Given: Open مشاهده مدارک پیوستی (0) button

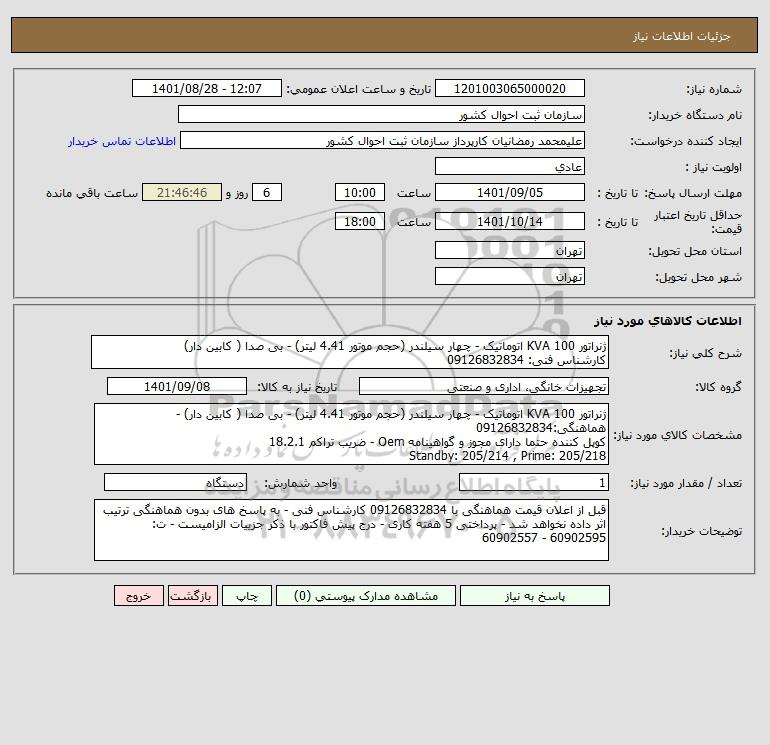Looking at the screenshot, I should point(366,596).
